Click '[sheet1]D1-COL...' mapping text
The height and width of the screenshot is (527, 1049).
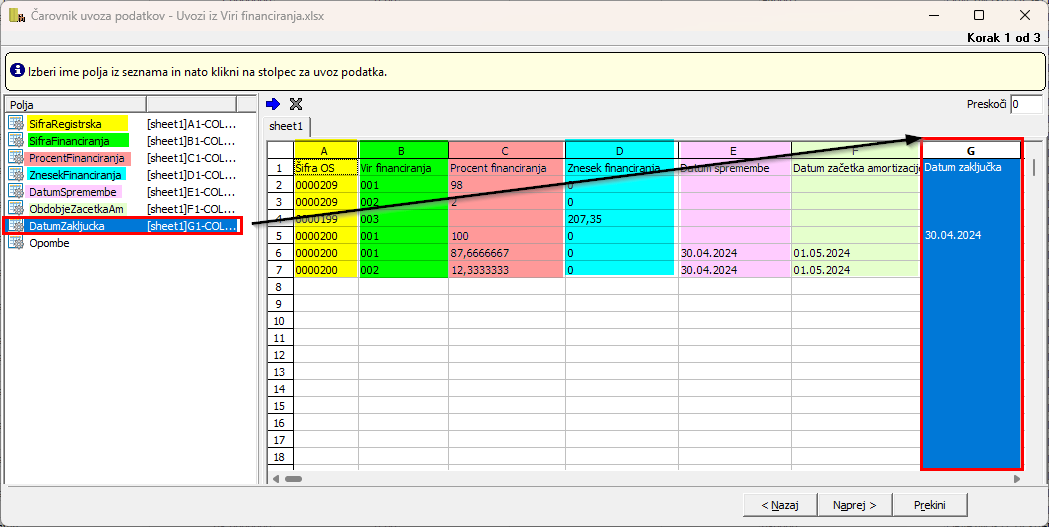[x=192, y=175]
